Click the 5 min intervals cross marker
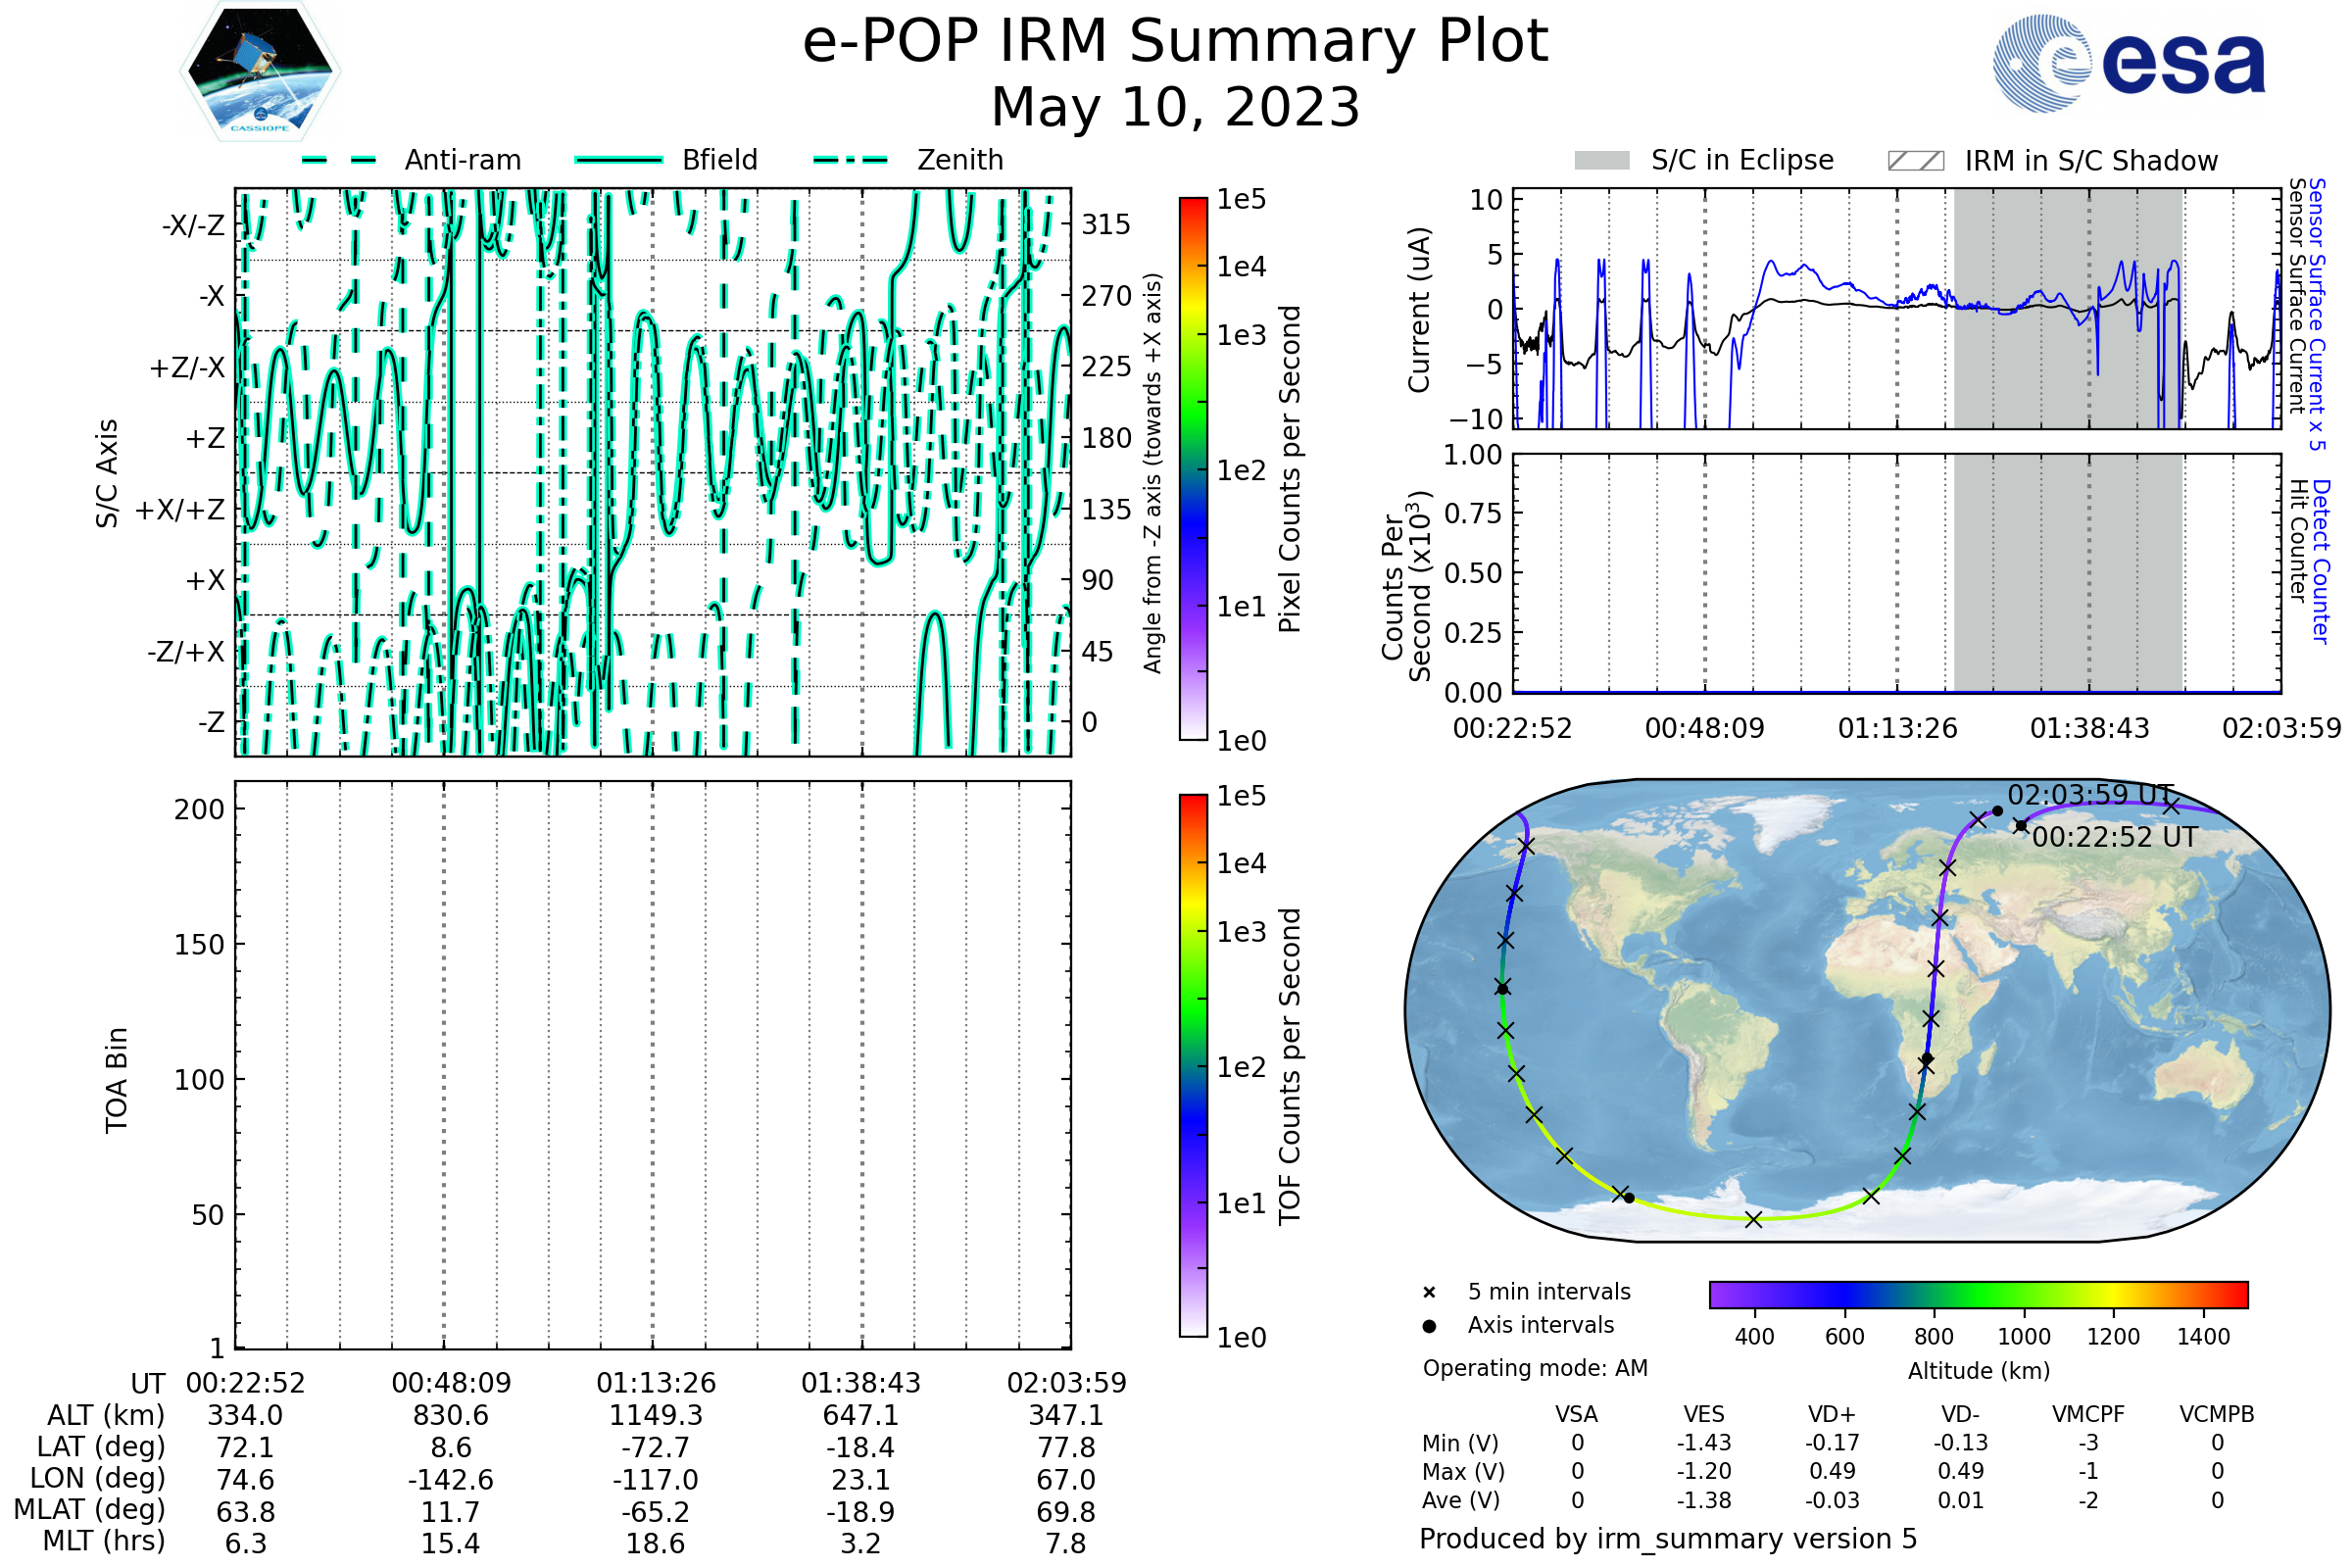The width and height of the screenshot is (2352, 1568). pyautogui.click(x=1429, y=1293)
